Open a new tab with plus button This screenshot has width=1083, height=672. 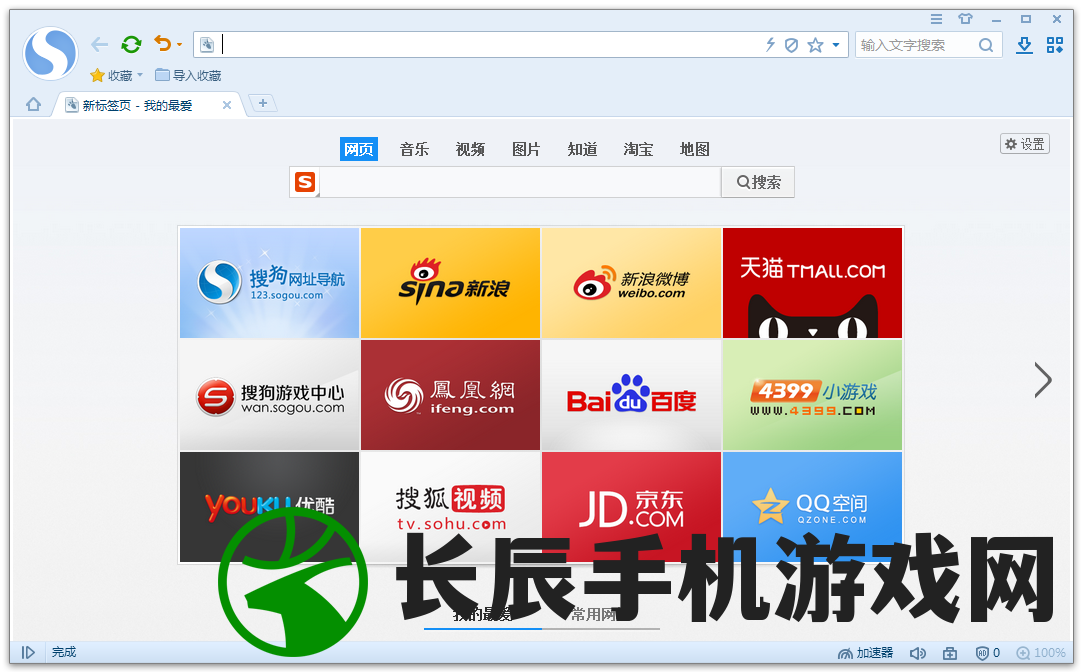pos(262,103)
